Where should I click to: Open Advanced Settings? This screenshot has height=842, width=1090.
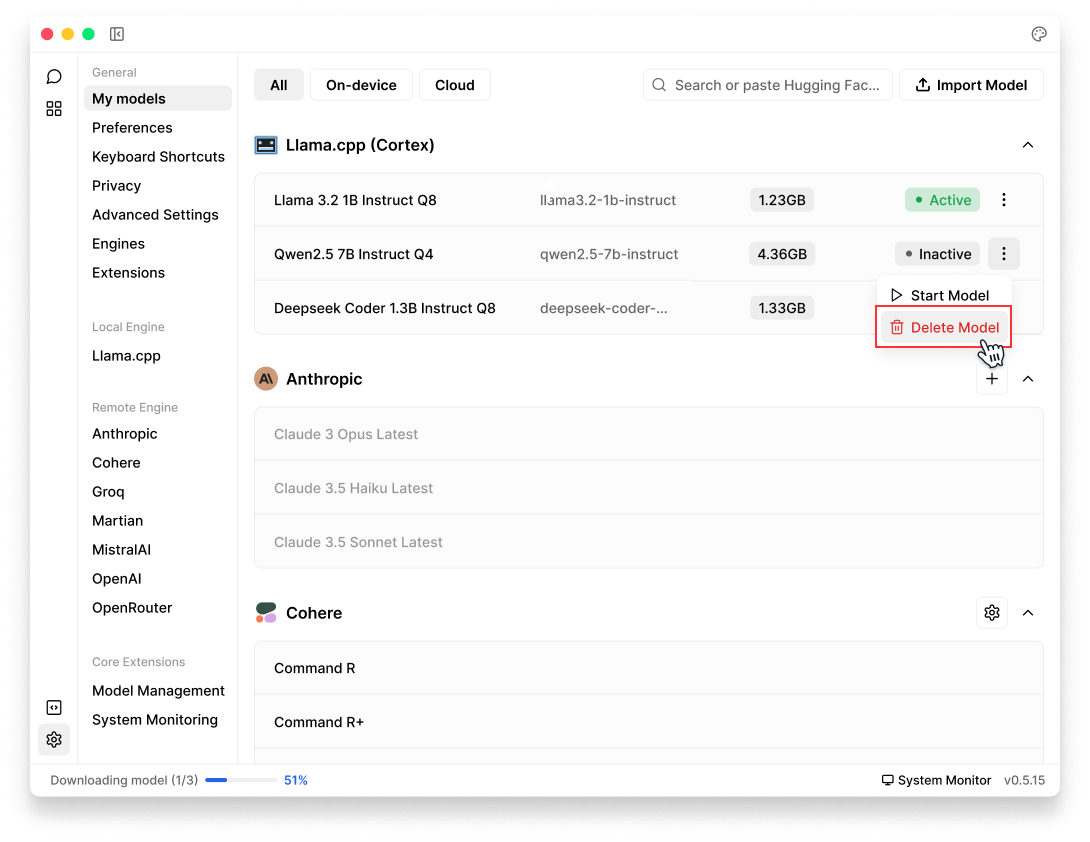pyautogui.click(x=155, y=215)
